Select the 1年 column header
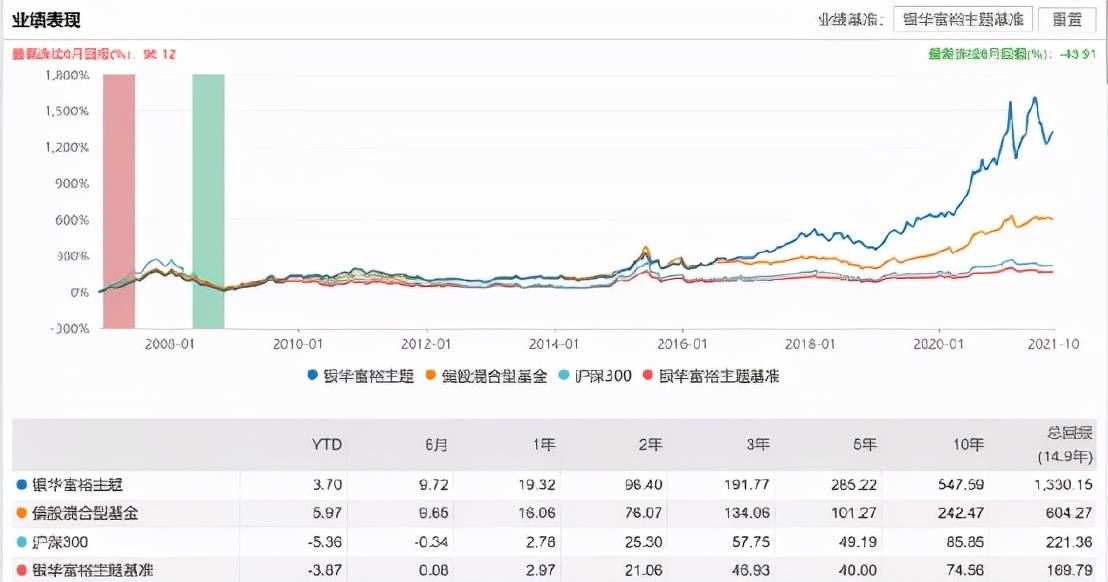 point(544,444)
